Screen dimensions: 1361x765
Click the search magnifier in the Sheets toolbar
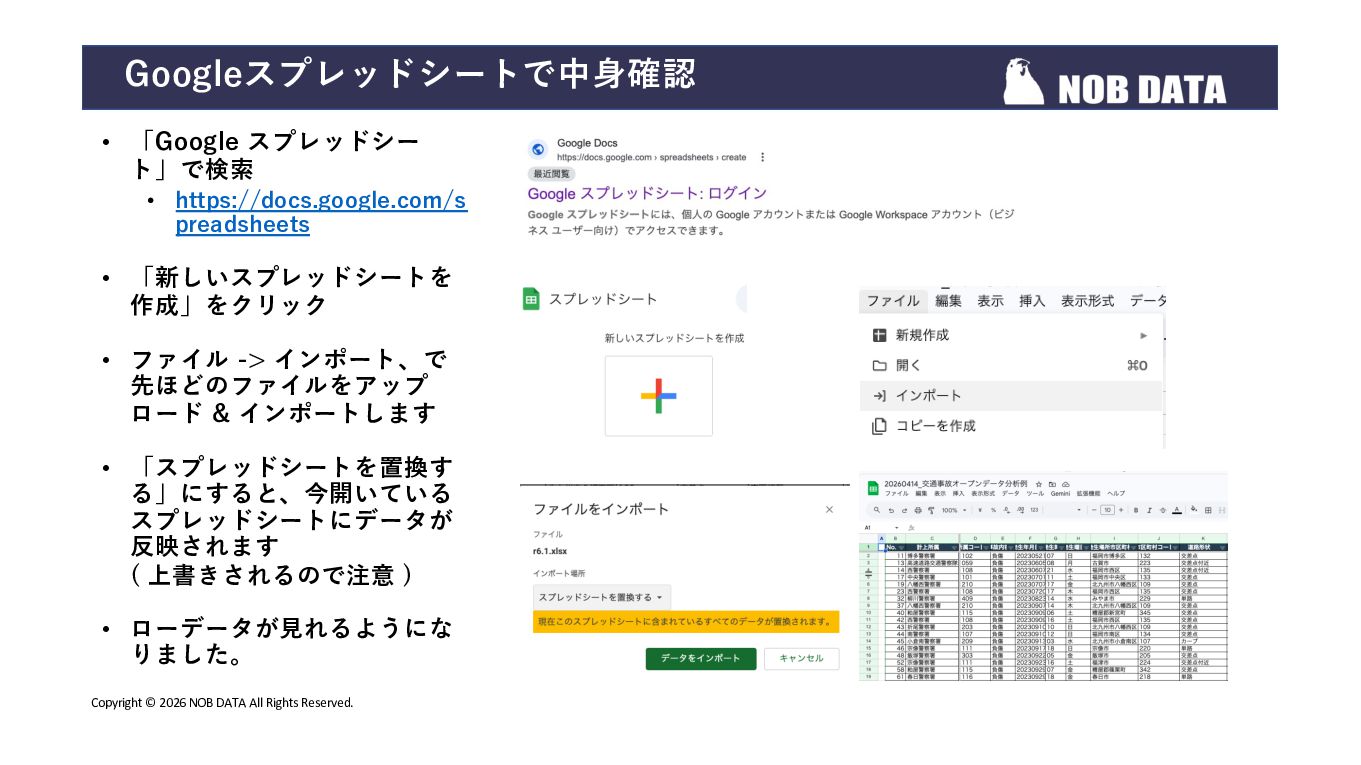(x=877, y=510)
